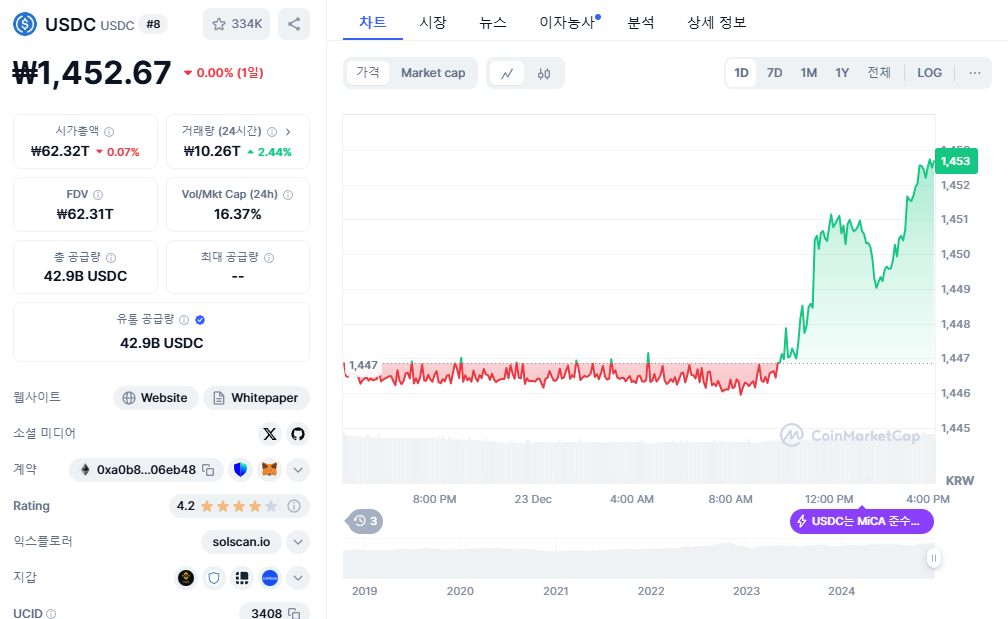Open the 분석 tab
This screenshot has height=619, width=1008.
pyautogui.click(x=641, y=22)
